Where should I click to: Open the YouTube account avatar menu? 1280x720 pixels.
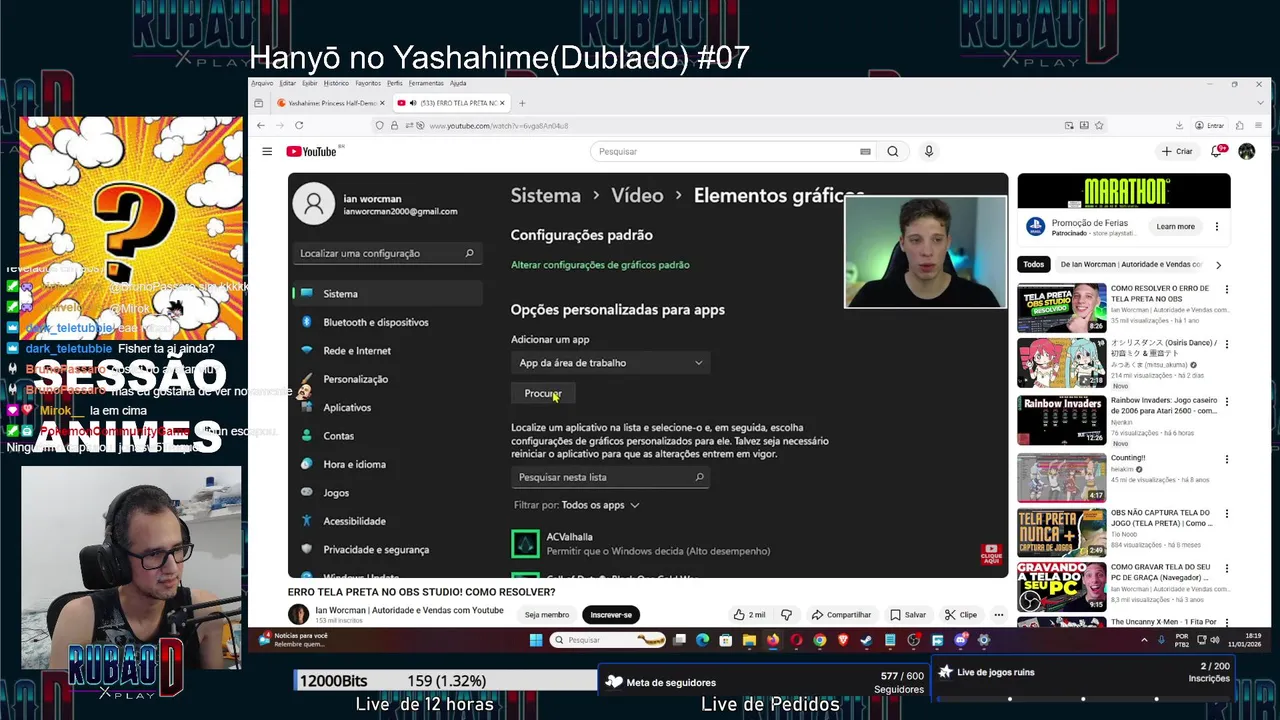pos(1246,151)
